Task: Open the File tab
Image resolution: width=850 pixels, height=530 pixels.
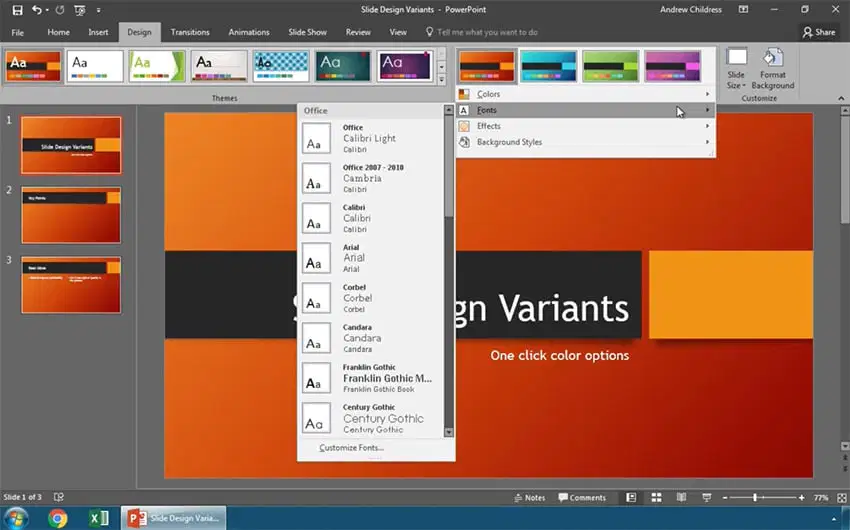Action: click(x=17, y=32)
